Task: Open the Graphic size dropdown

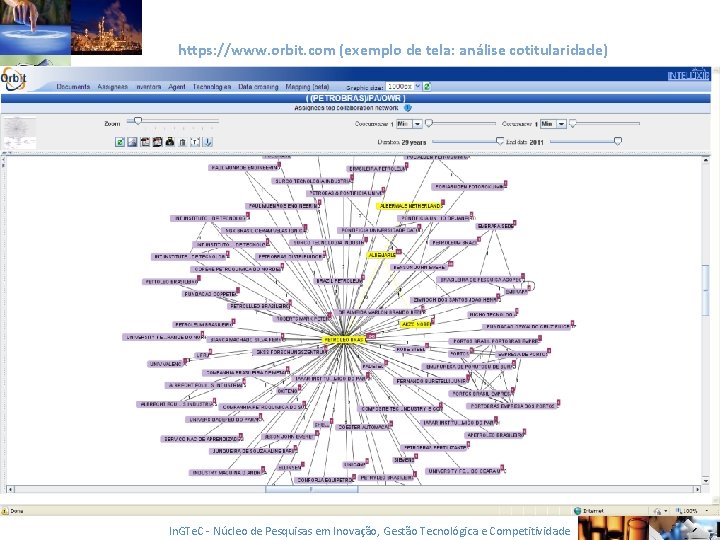Action: pyautogui.click(x=417, y=86)
